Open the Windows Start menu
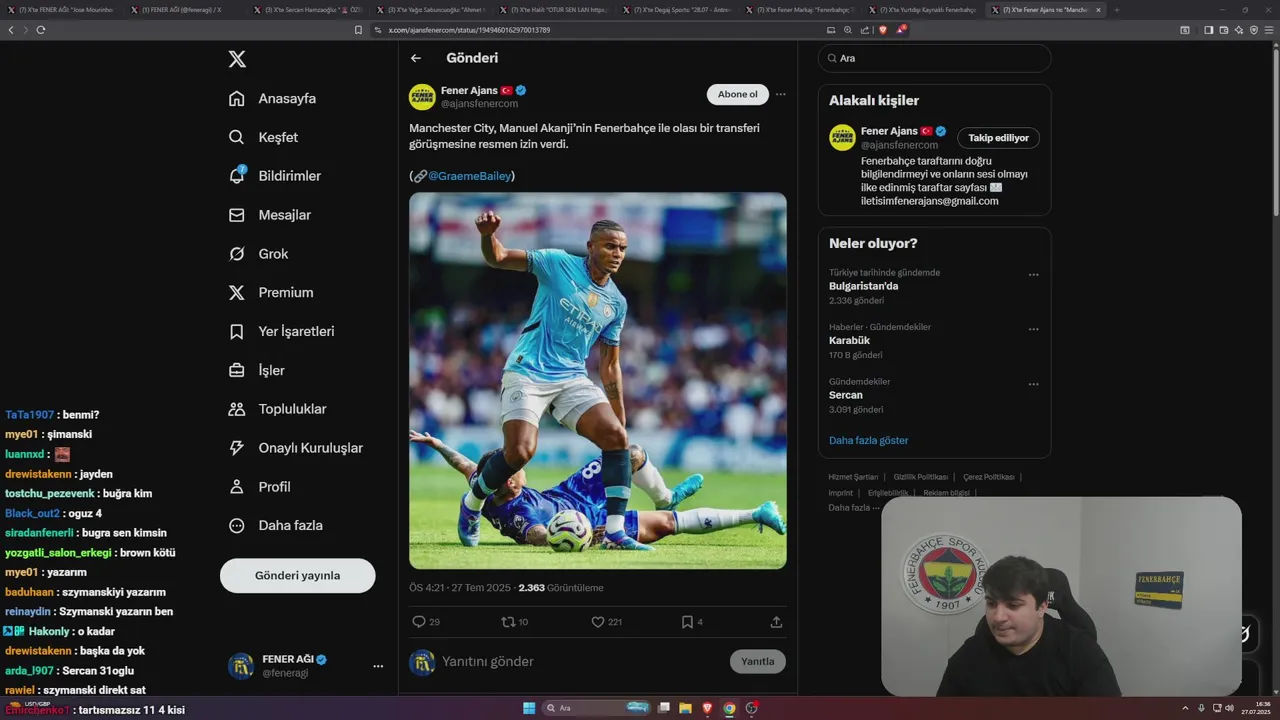This screenshot has height=720, width=1280. point(529,708)
